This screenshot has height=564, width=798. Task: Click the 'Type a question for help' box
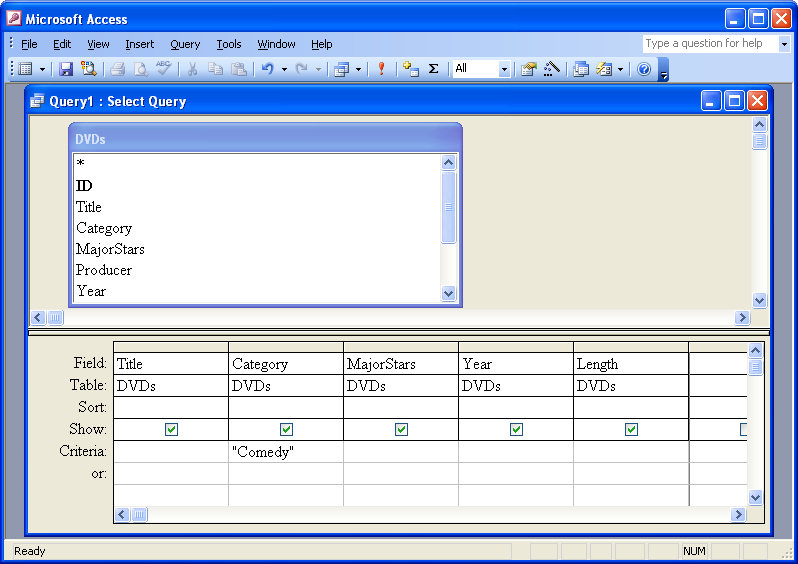710,44
